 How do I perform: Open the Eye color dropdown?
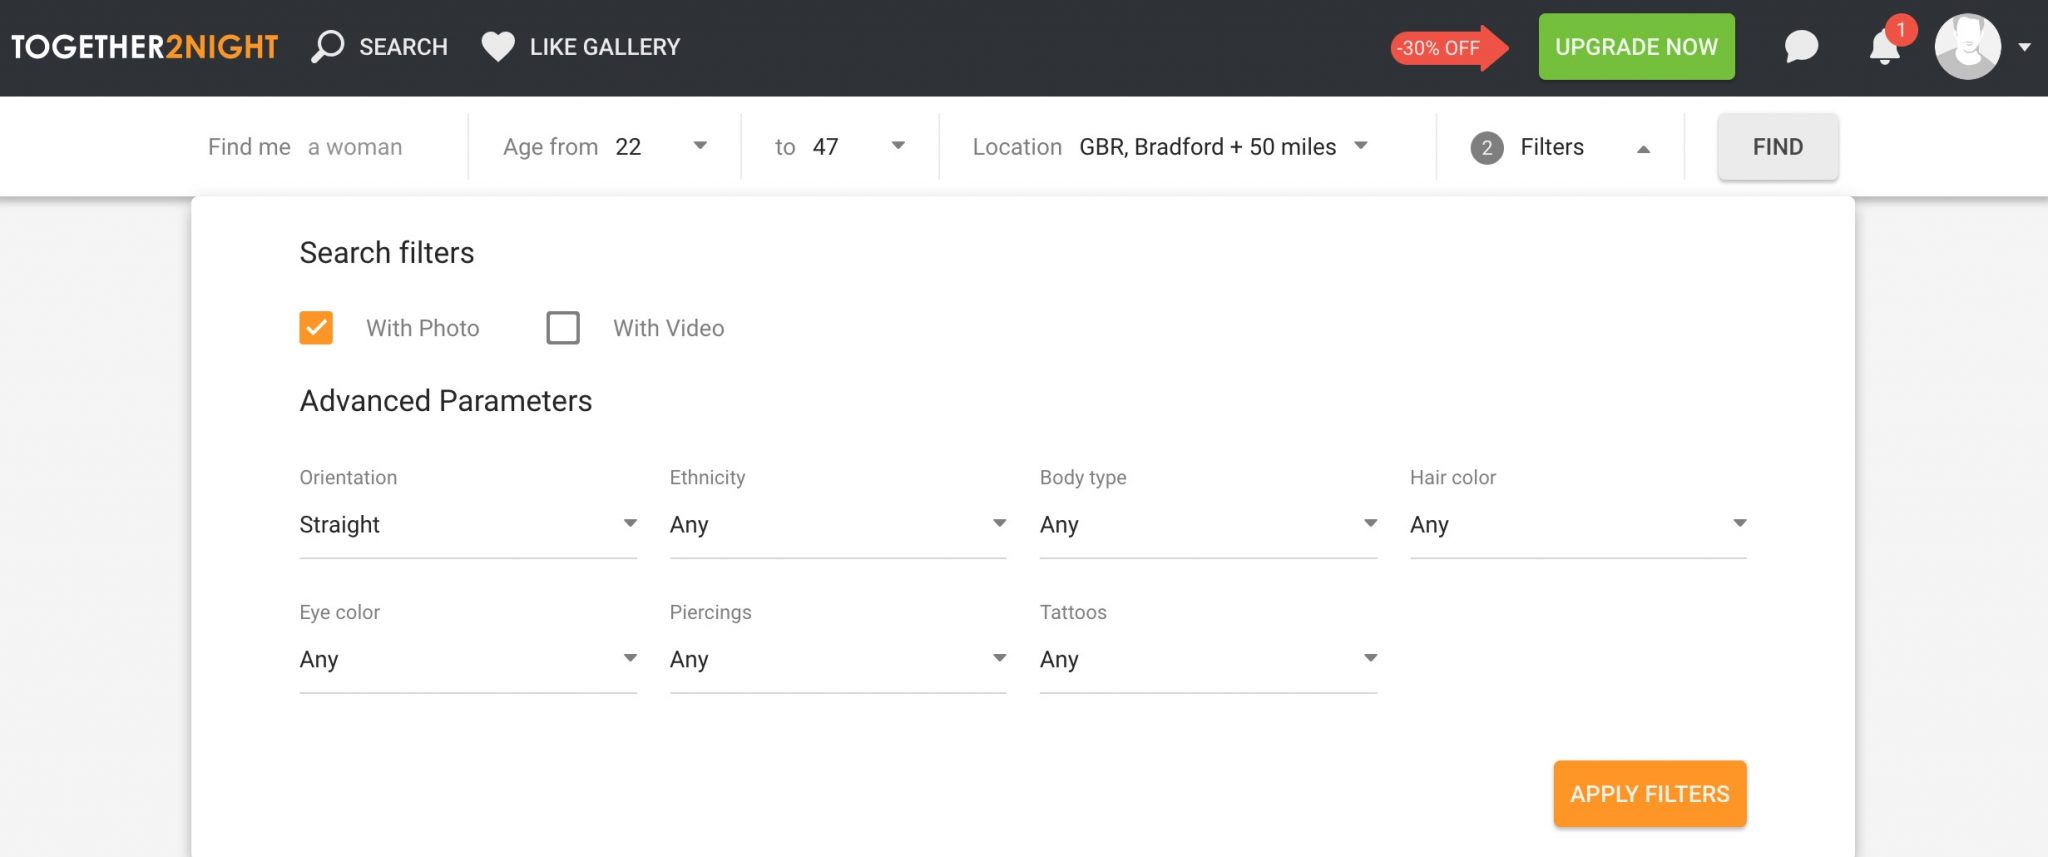click(x=468, y=660)
